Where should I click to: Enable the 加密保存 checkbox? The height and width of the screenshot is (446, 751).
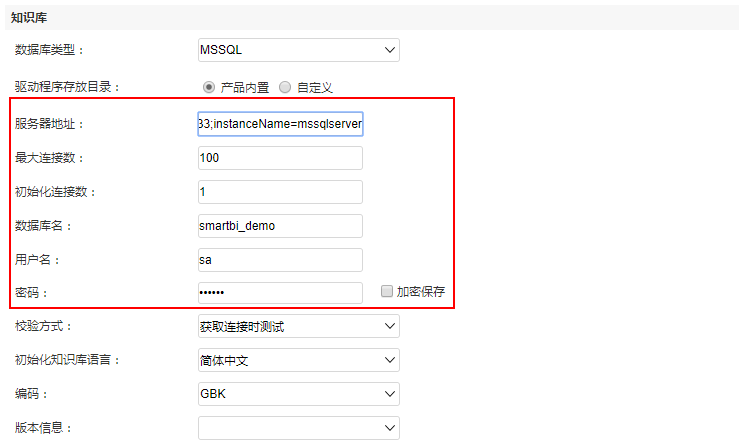(x=387, y=291)
